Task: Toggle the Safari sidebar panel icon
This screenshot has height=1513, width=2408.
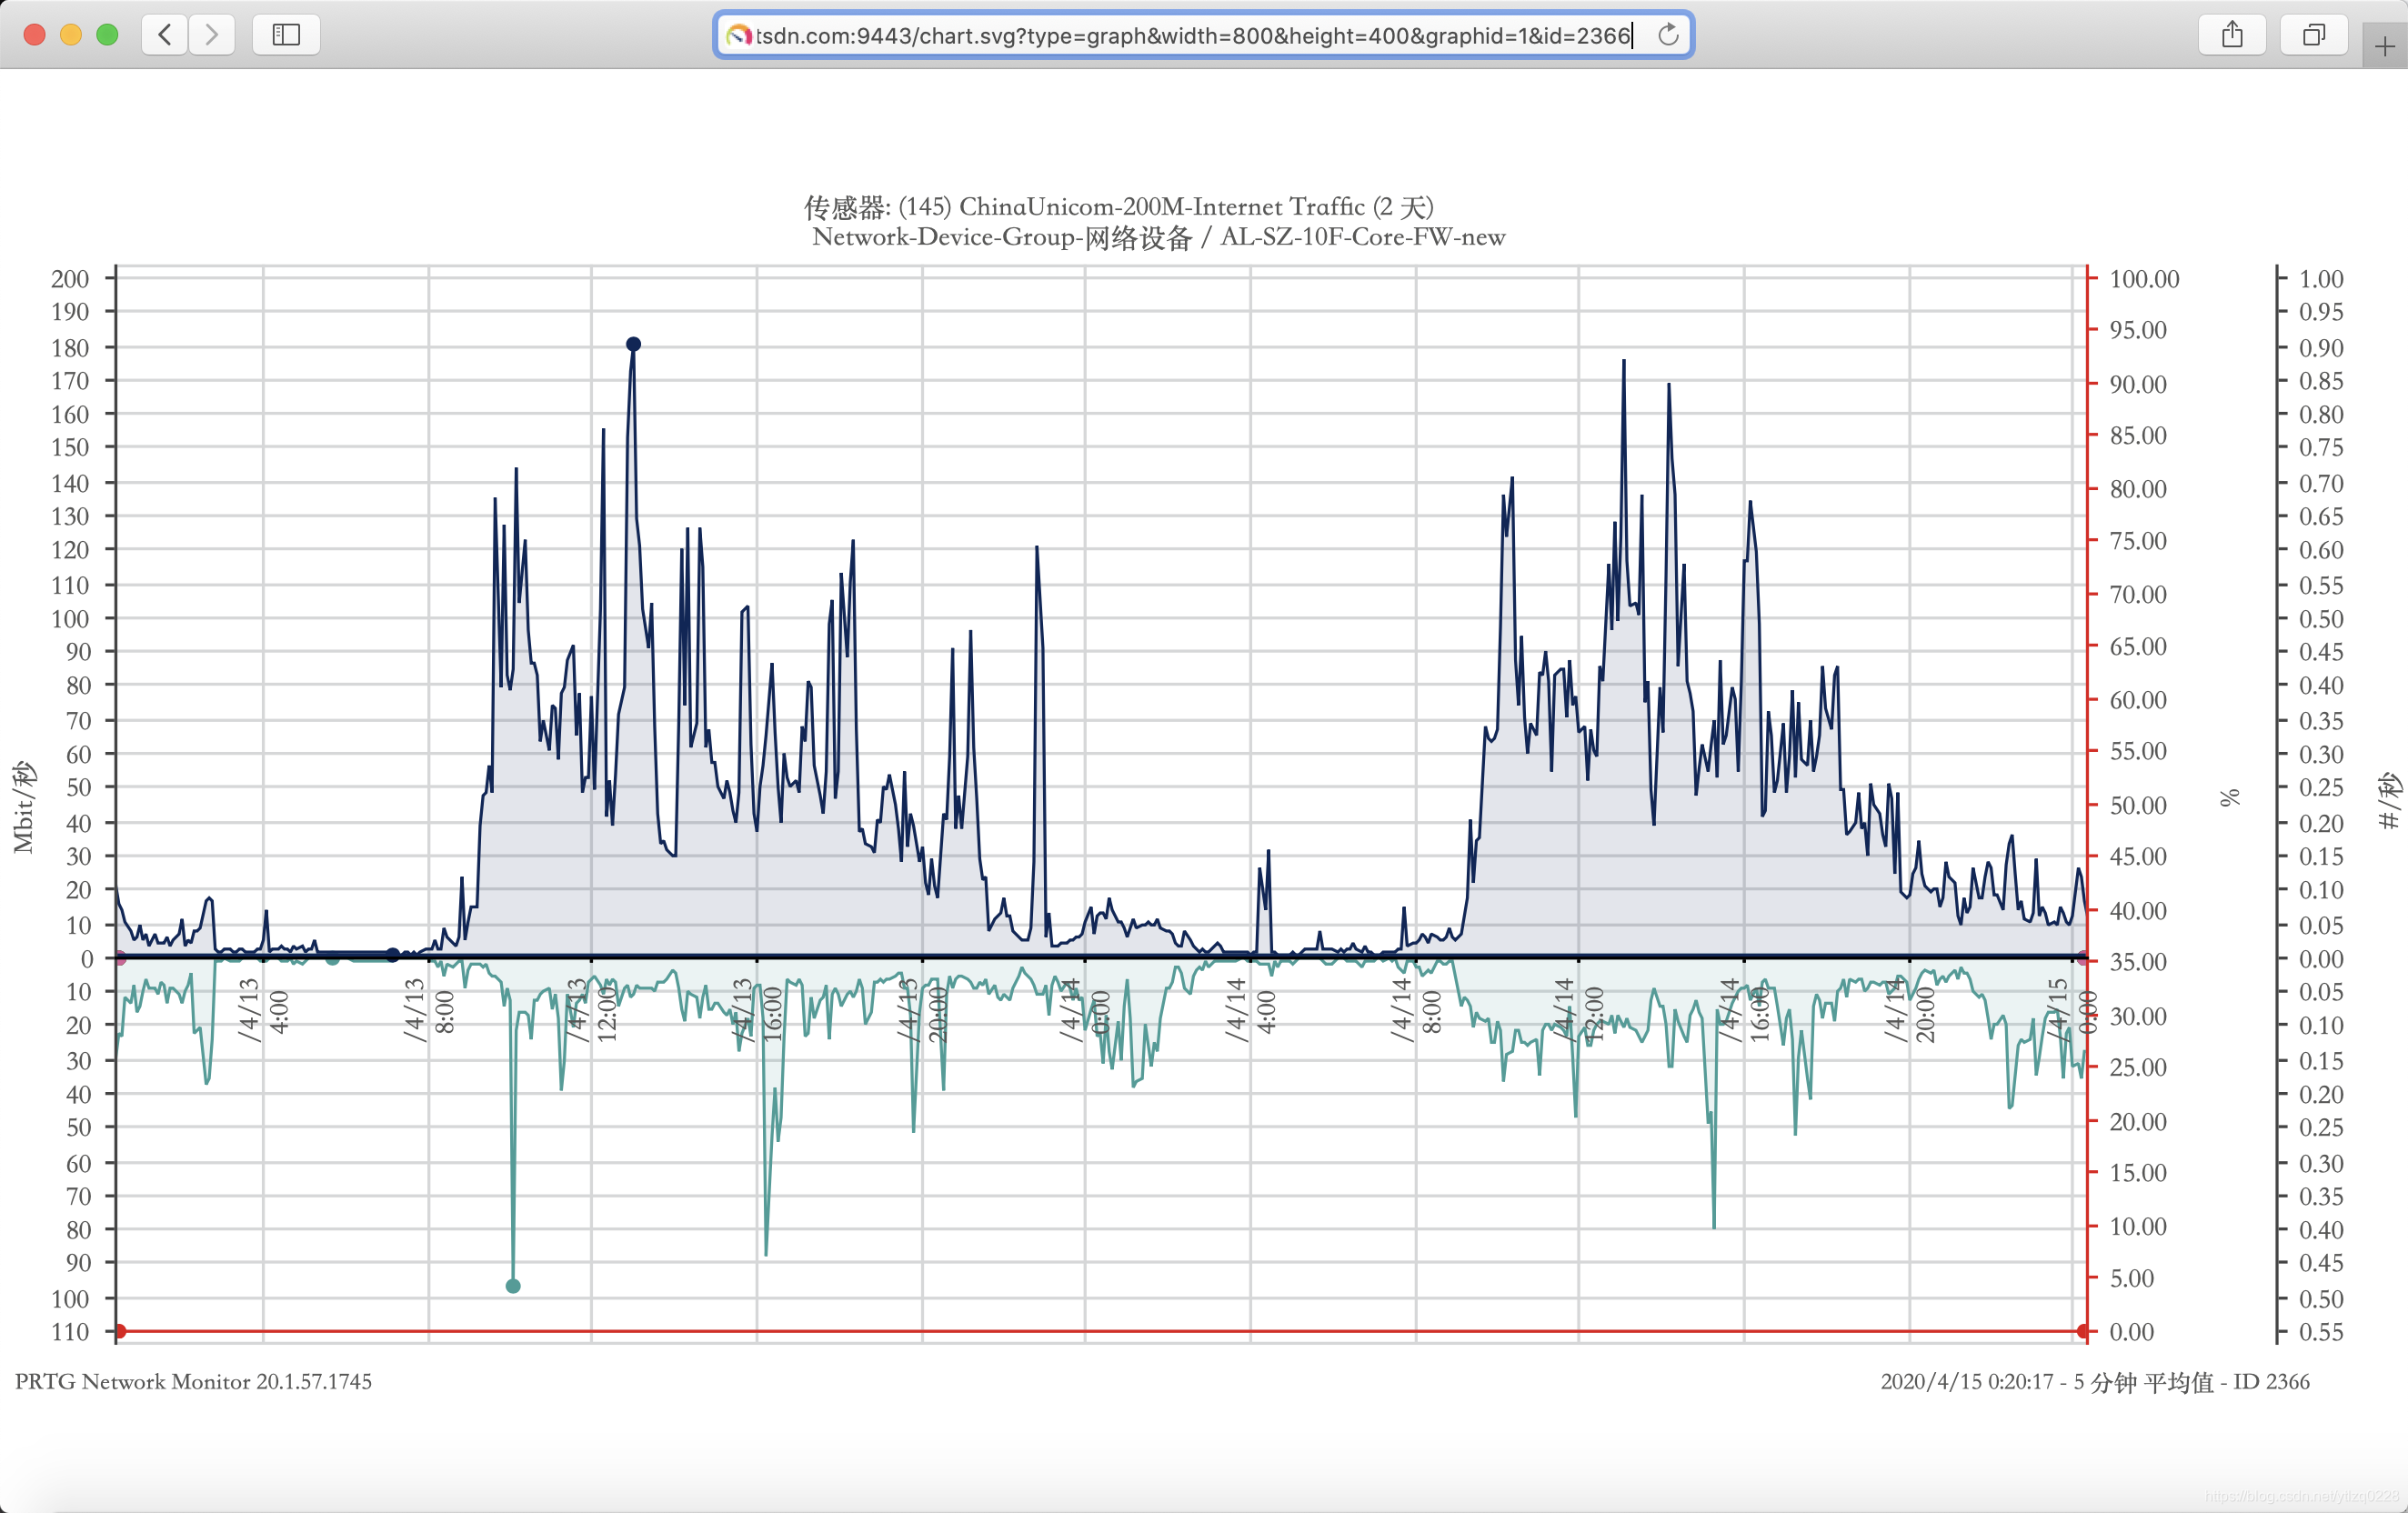Action: coord(286,35)
